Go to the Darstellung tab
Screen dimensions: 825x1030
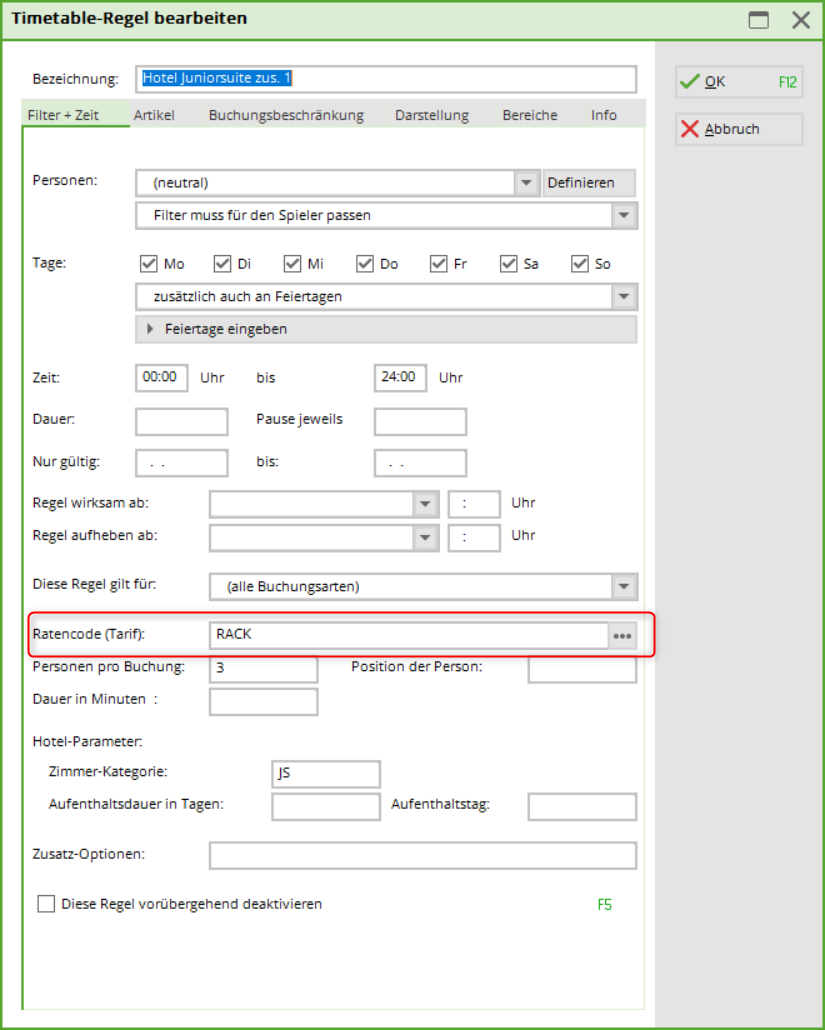431,115
